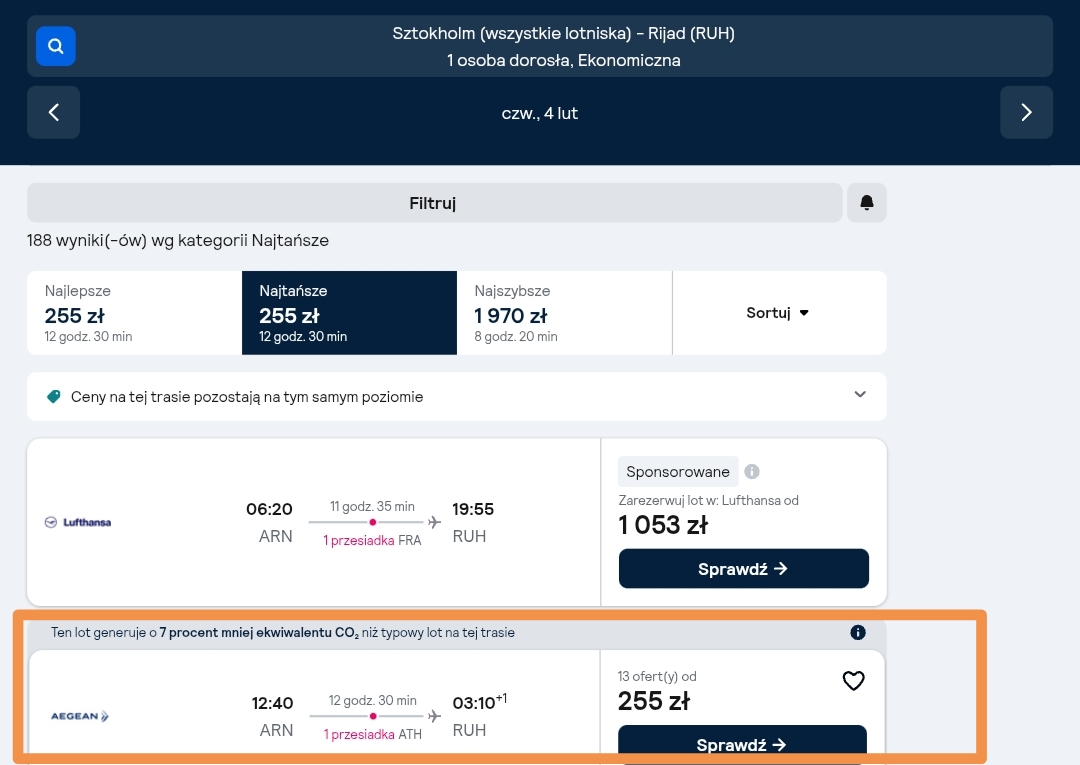
Task: Click the Sztokholm - Rijad route search field
Action: pyautogui.click(x=540, y=46)
